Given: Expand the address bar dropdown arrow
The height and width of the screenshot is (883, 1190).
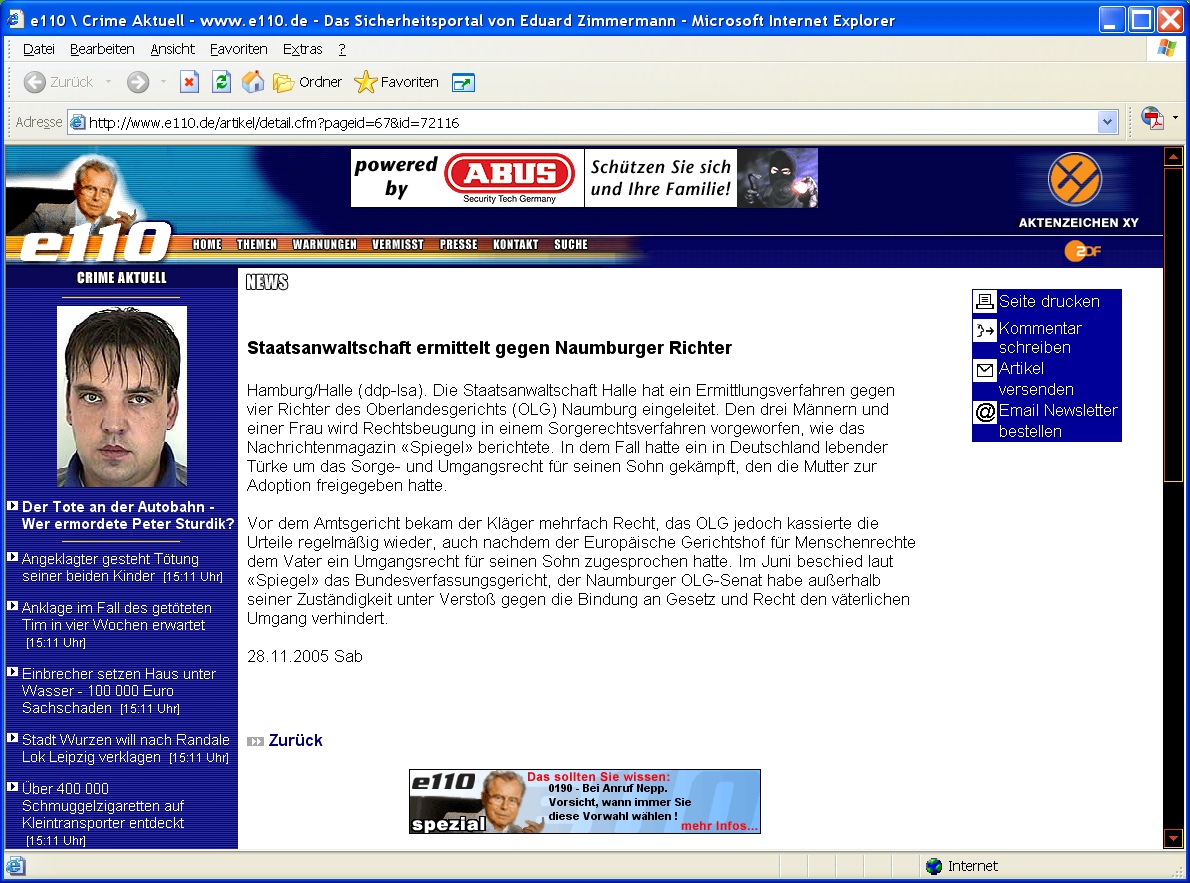Looking at the screenshot, I should tap(1107, 122).
